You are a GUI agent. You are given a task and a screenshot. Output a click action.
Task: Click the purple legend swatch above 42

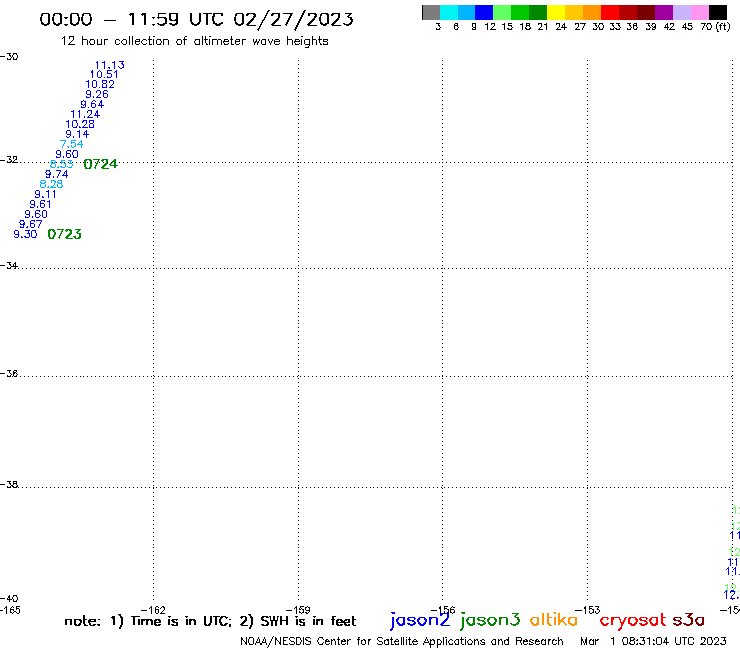click(x=664, y=12)
